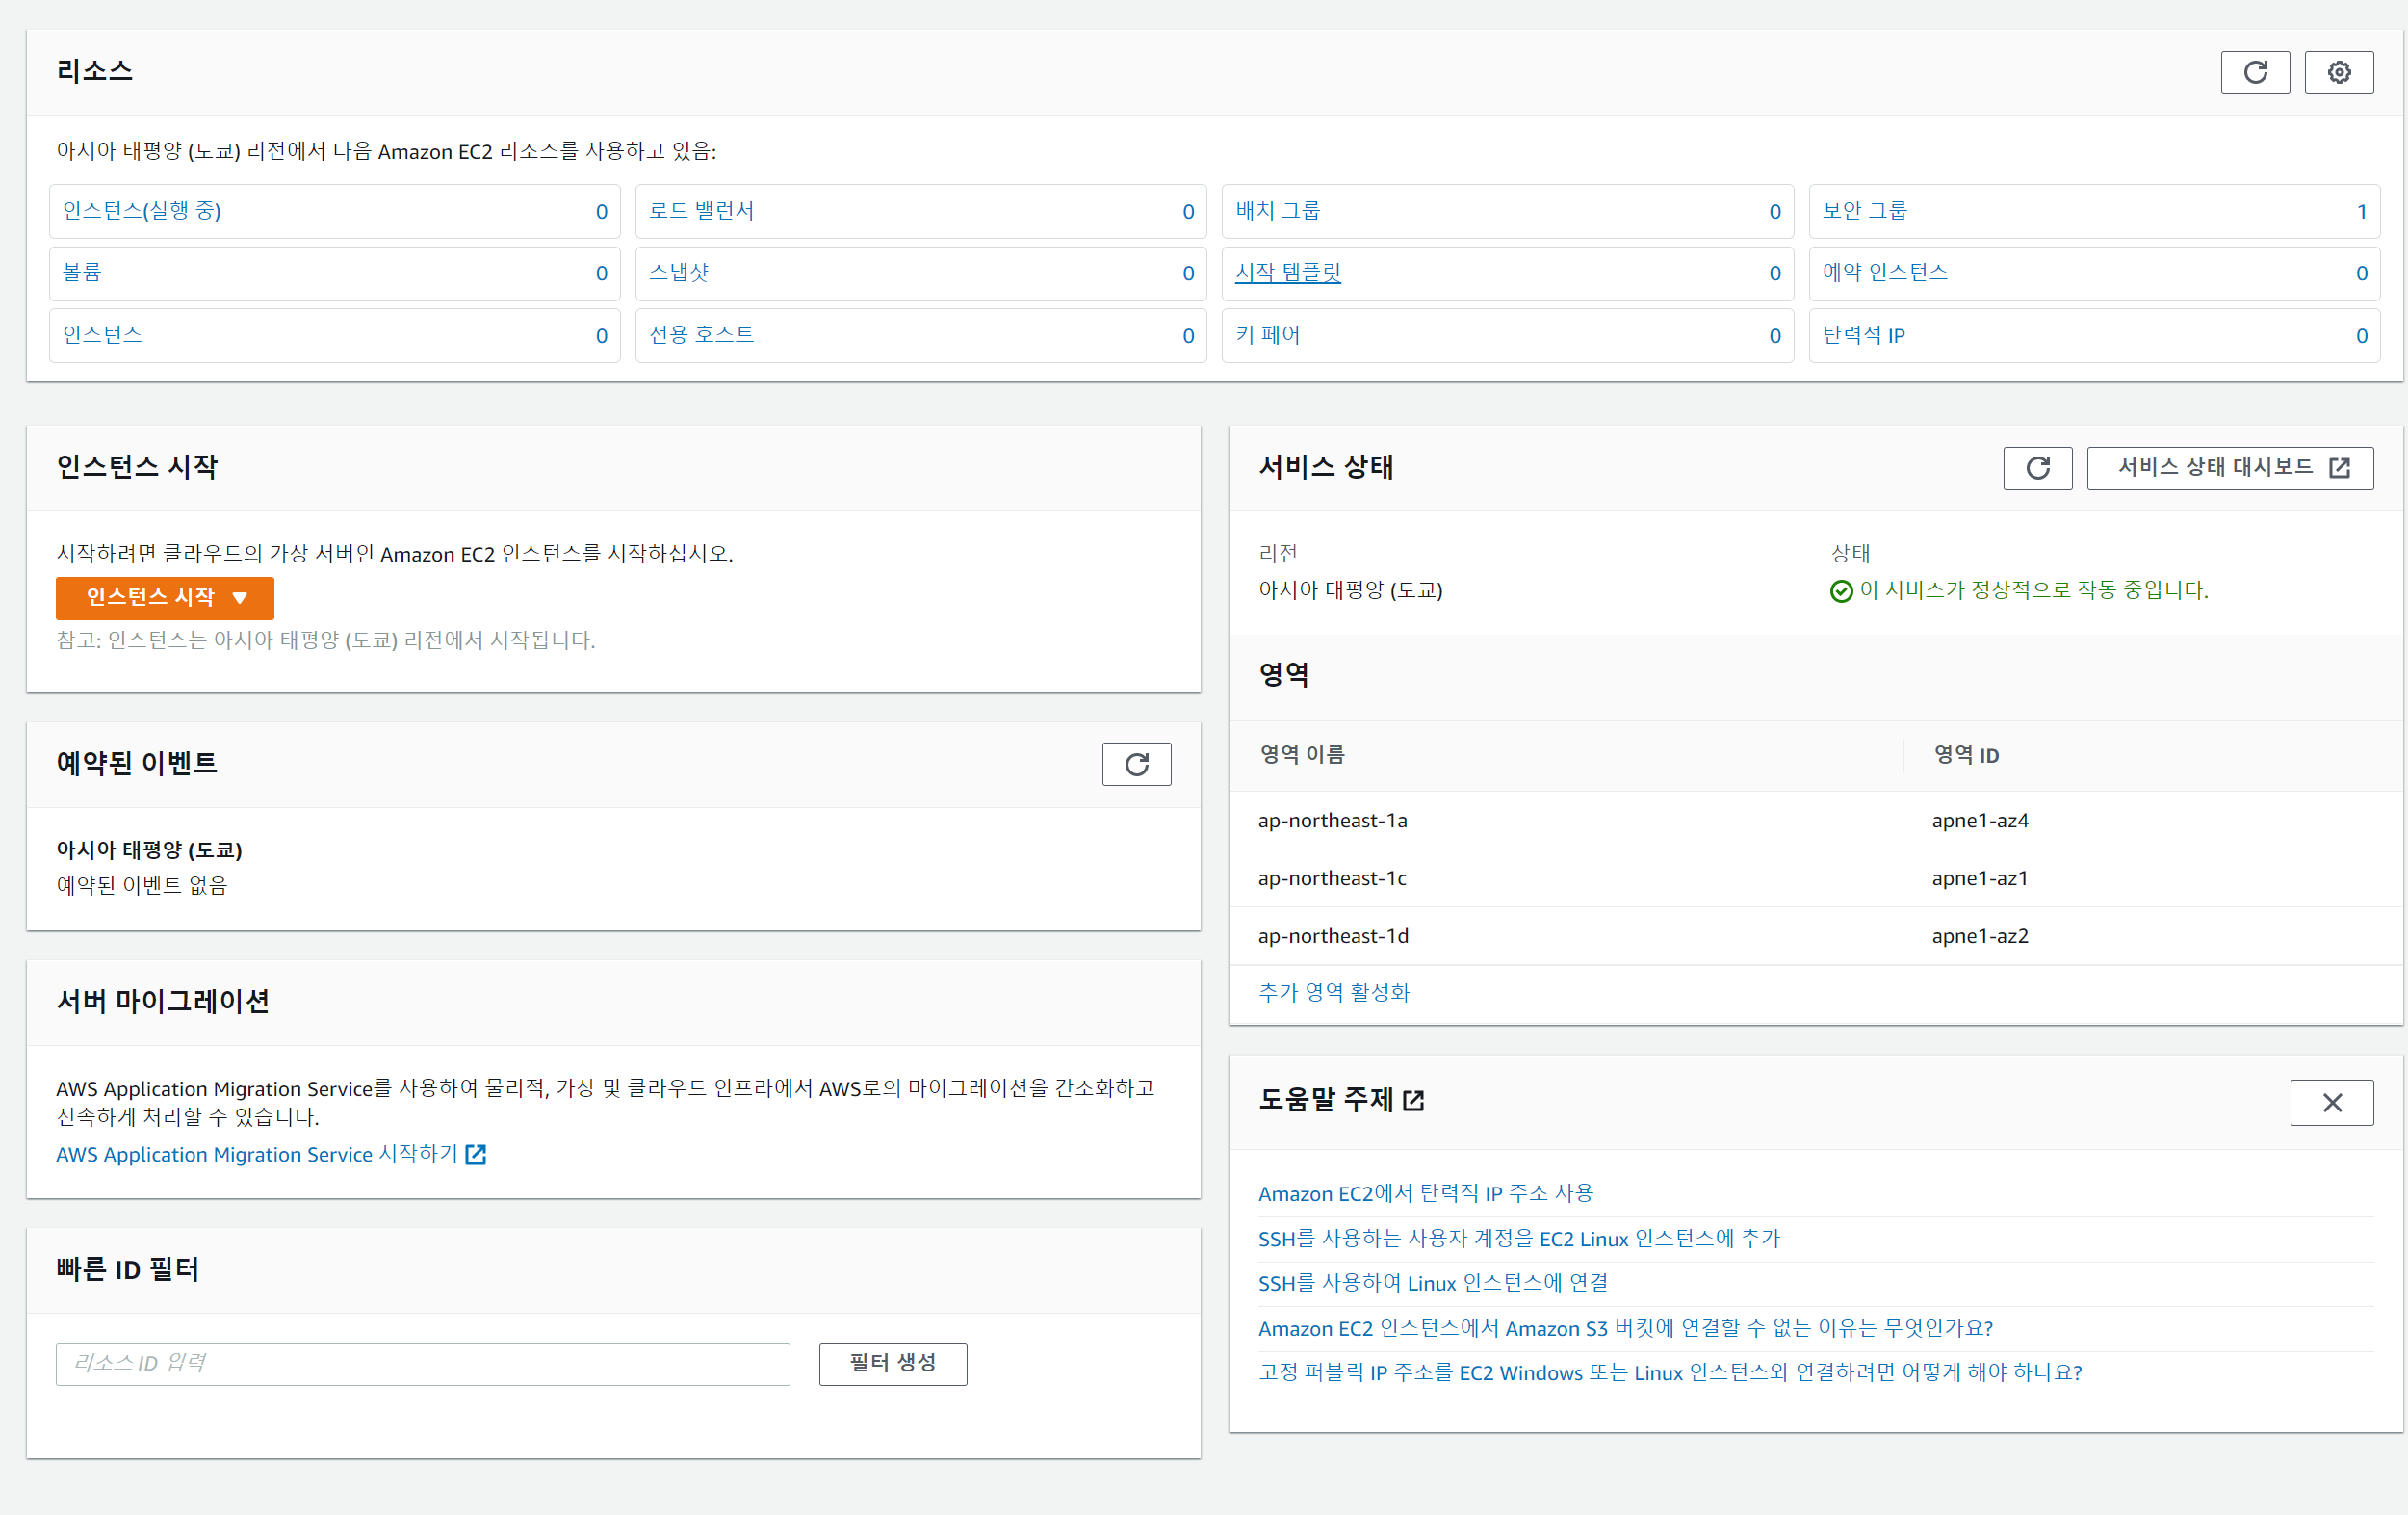Open the 탄력적 IP resource link
The height and width of the screenshot is (1515, 2408).
click(x=1863, y=335)
